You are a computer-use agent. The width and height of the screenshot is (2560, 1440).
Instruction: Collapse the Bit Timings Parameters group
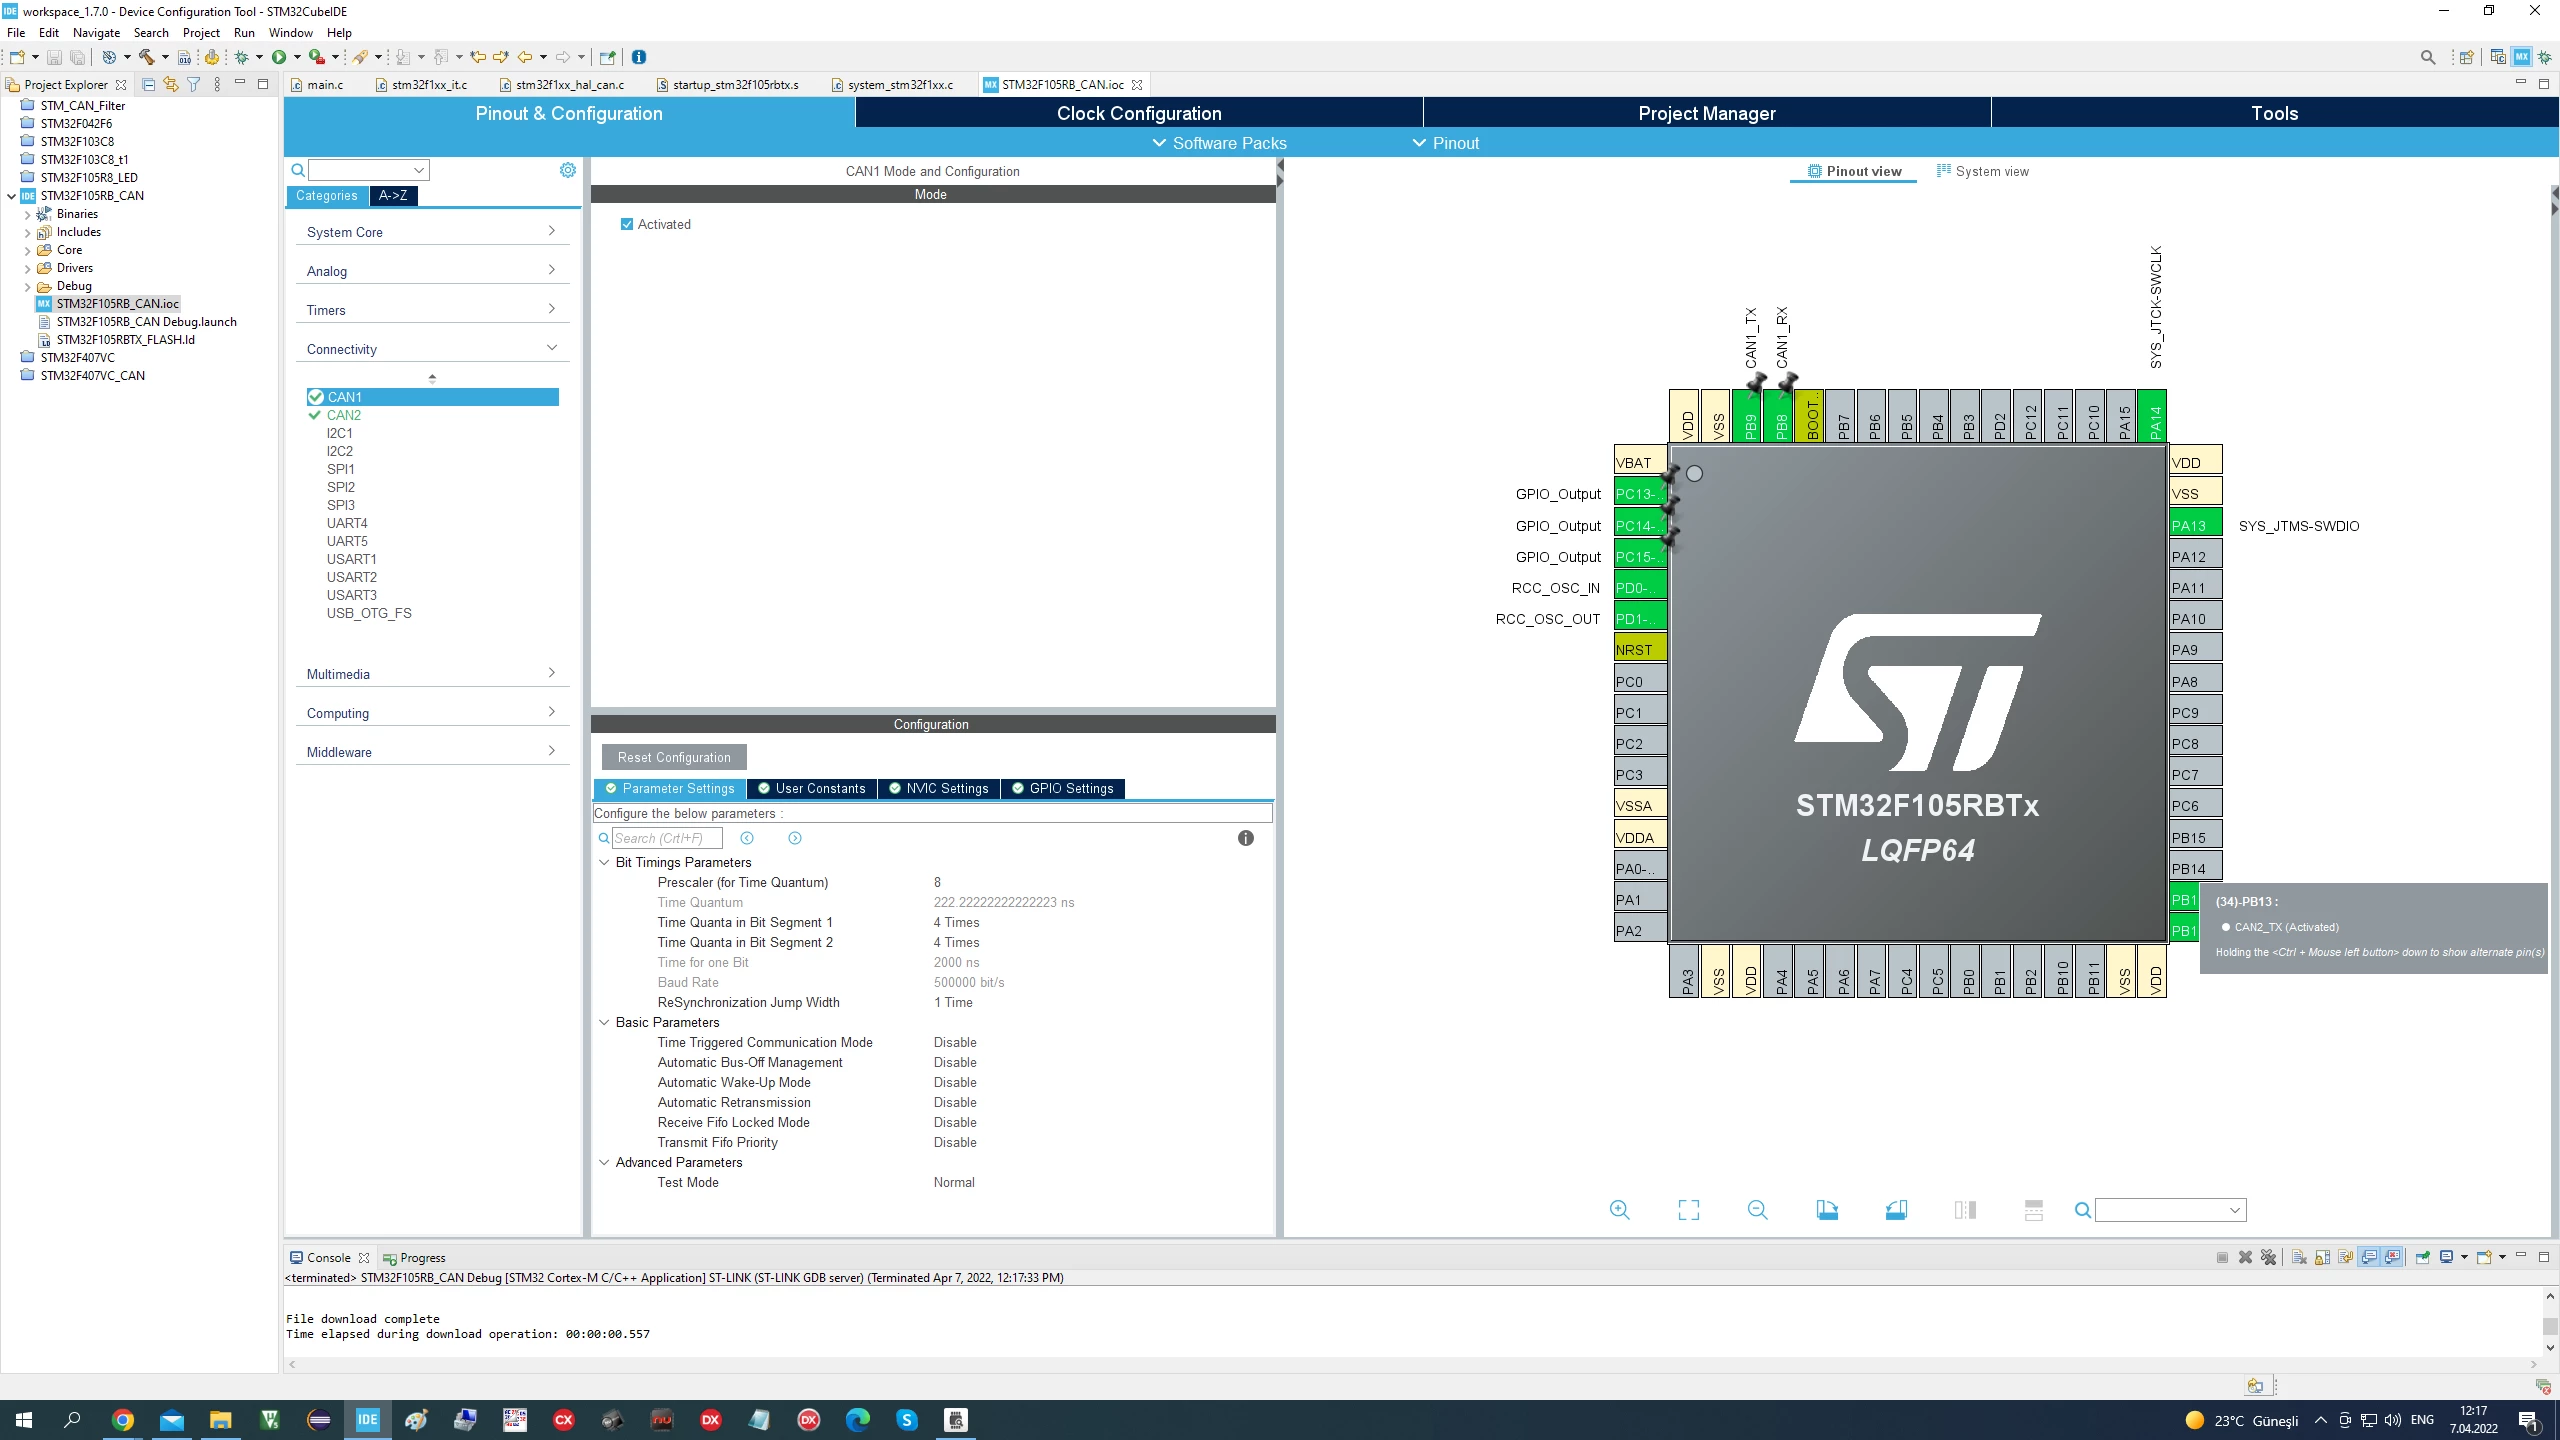pyautogui.click(x=604, y=862)
